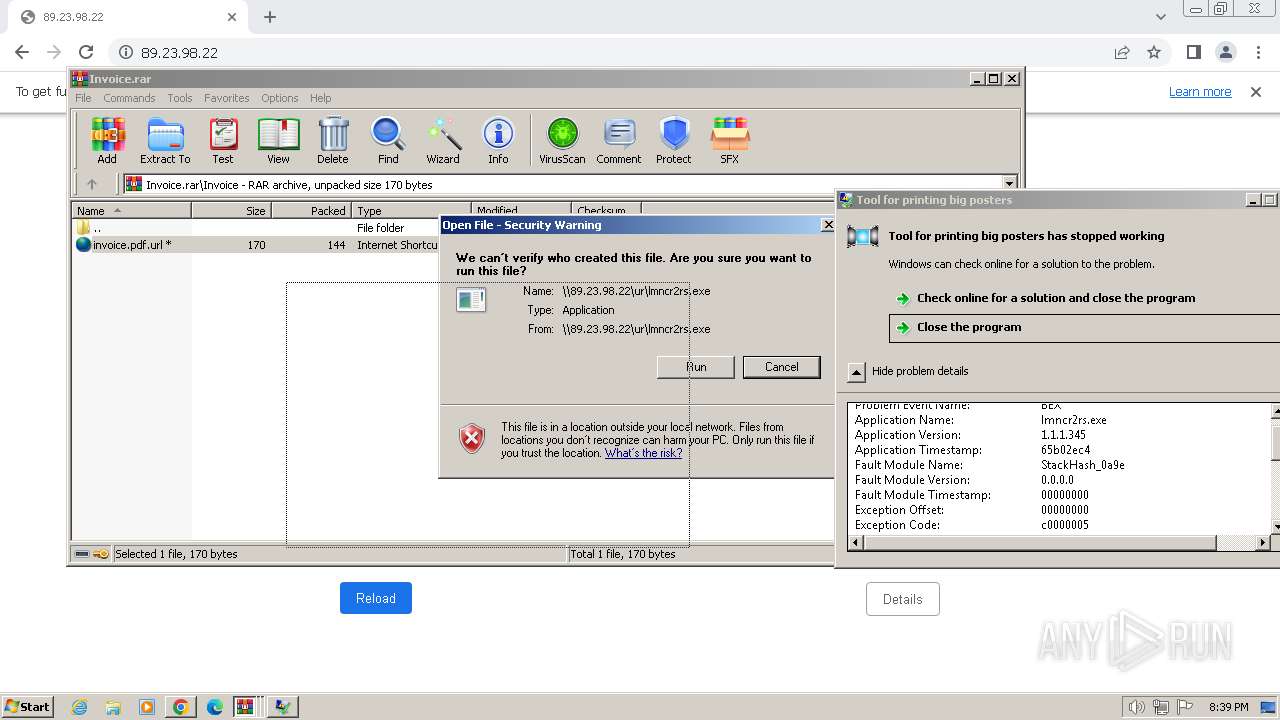Open Chrome from the taskbar

[180, 707]
